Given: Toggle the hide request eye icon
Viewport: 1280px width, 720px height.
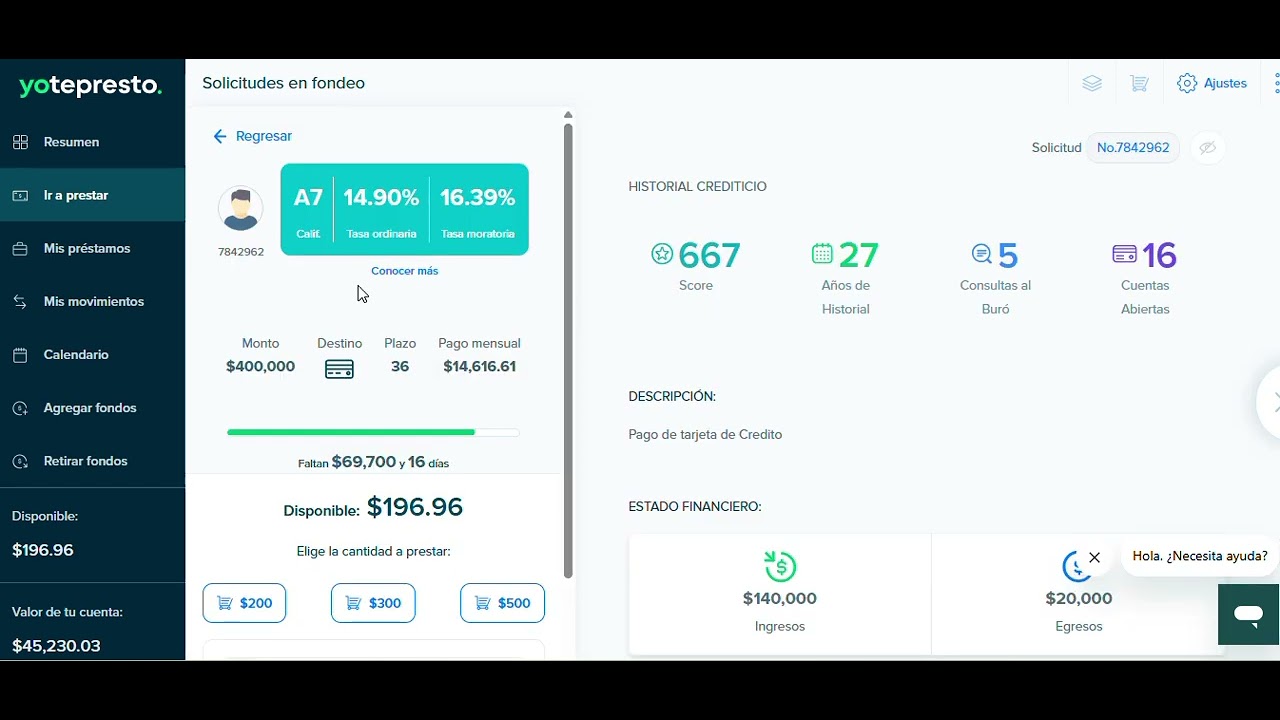Looking at the screenshot, I should [x=1208, y=148].
